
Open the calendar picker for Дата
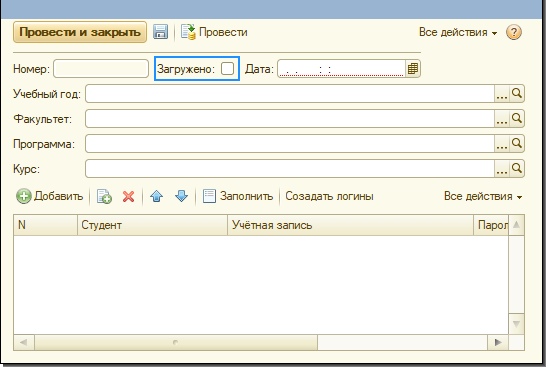413,68
